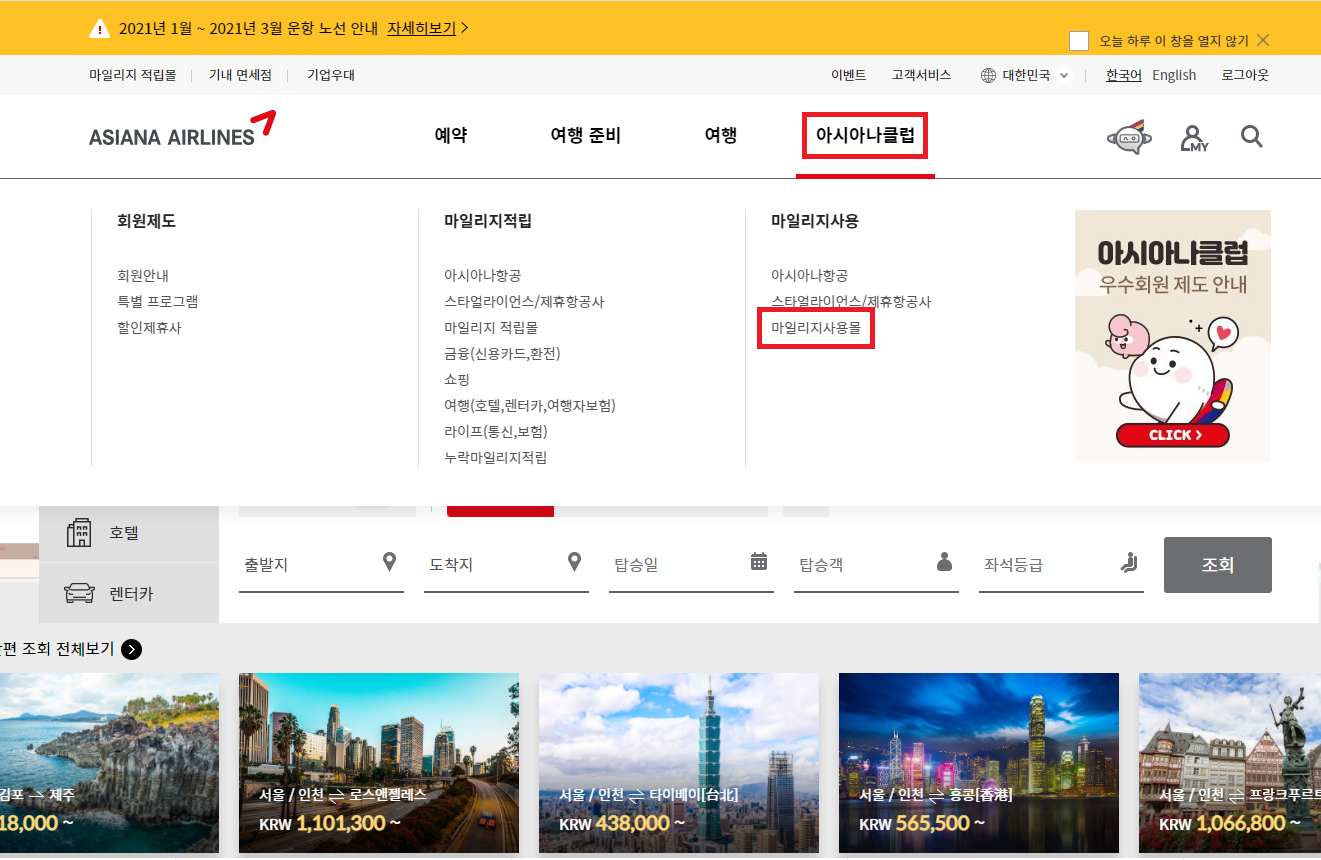
Task: Open 특별 프로그램 menu item
Action: [x=158, y=302]
